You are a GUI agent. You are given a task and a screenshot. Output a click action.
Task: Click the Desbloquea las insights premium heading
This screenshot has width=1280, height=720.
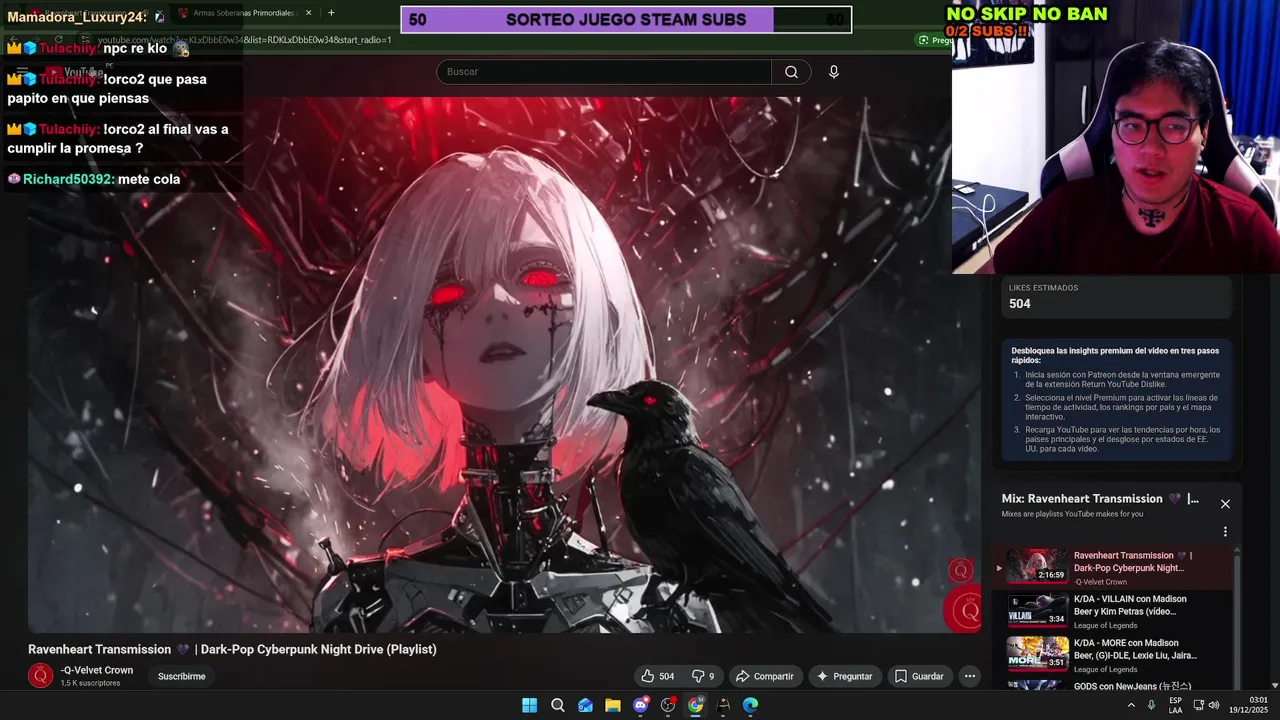coord(1115,355)
